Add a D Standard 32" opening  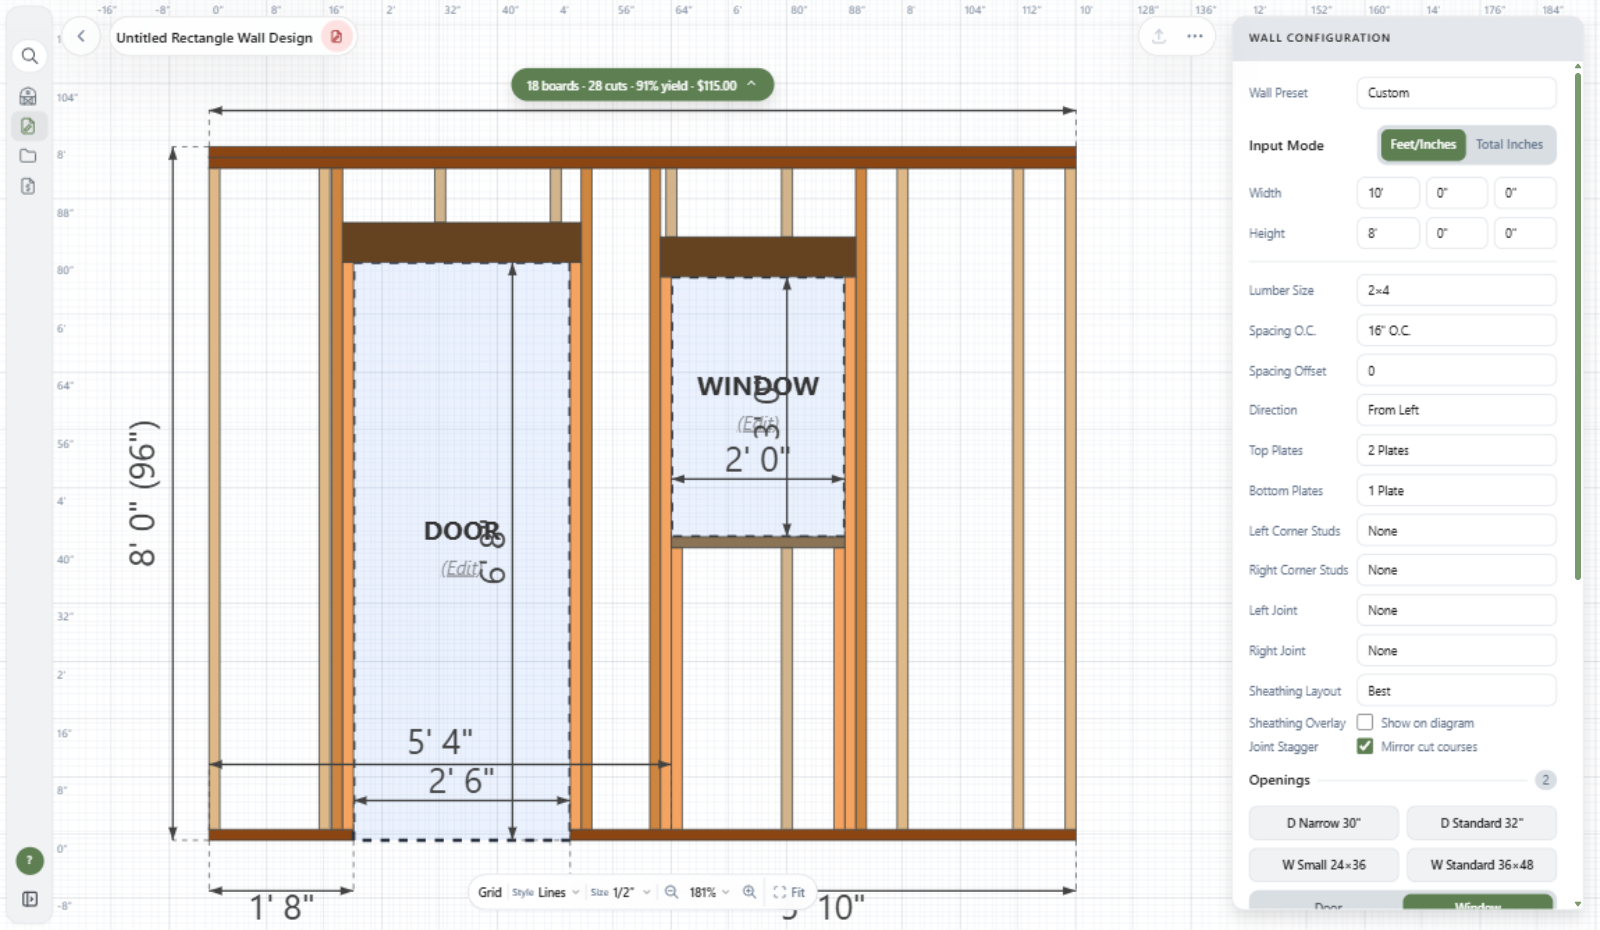pyautogui.click(x=1481, y=823)
